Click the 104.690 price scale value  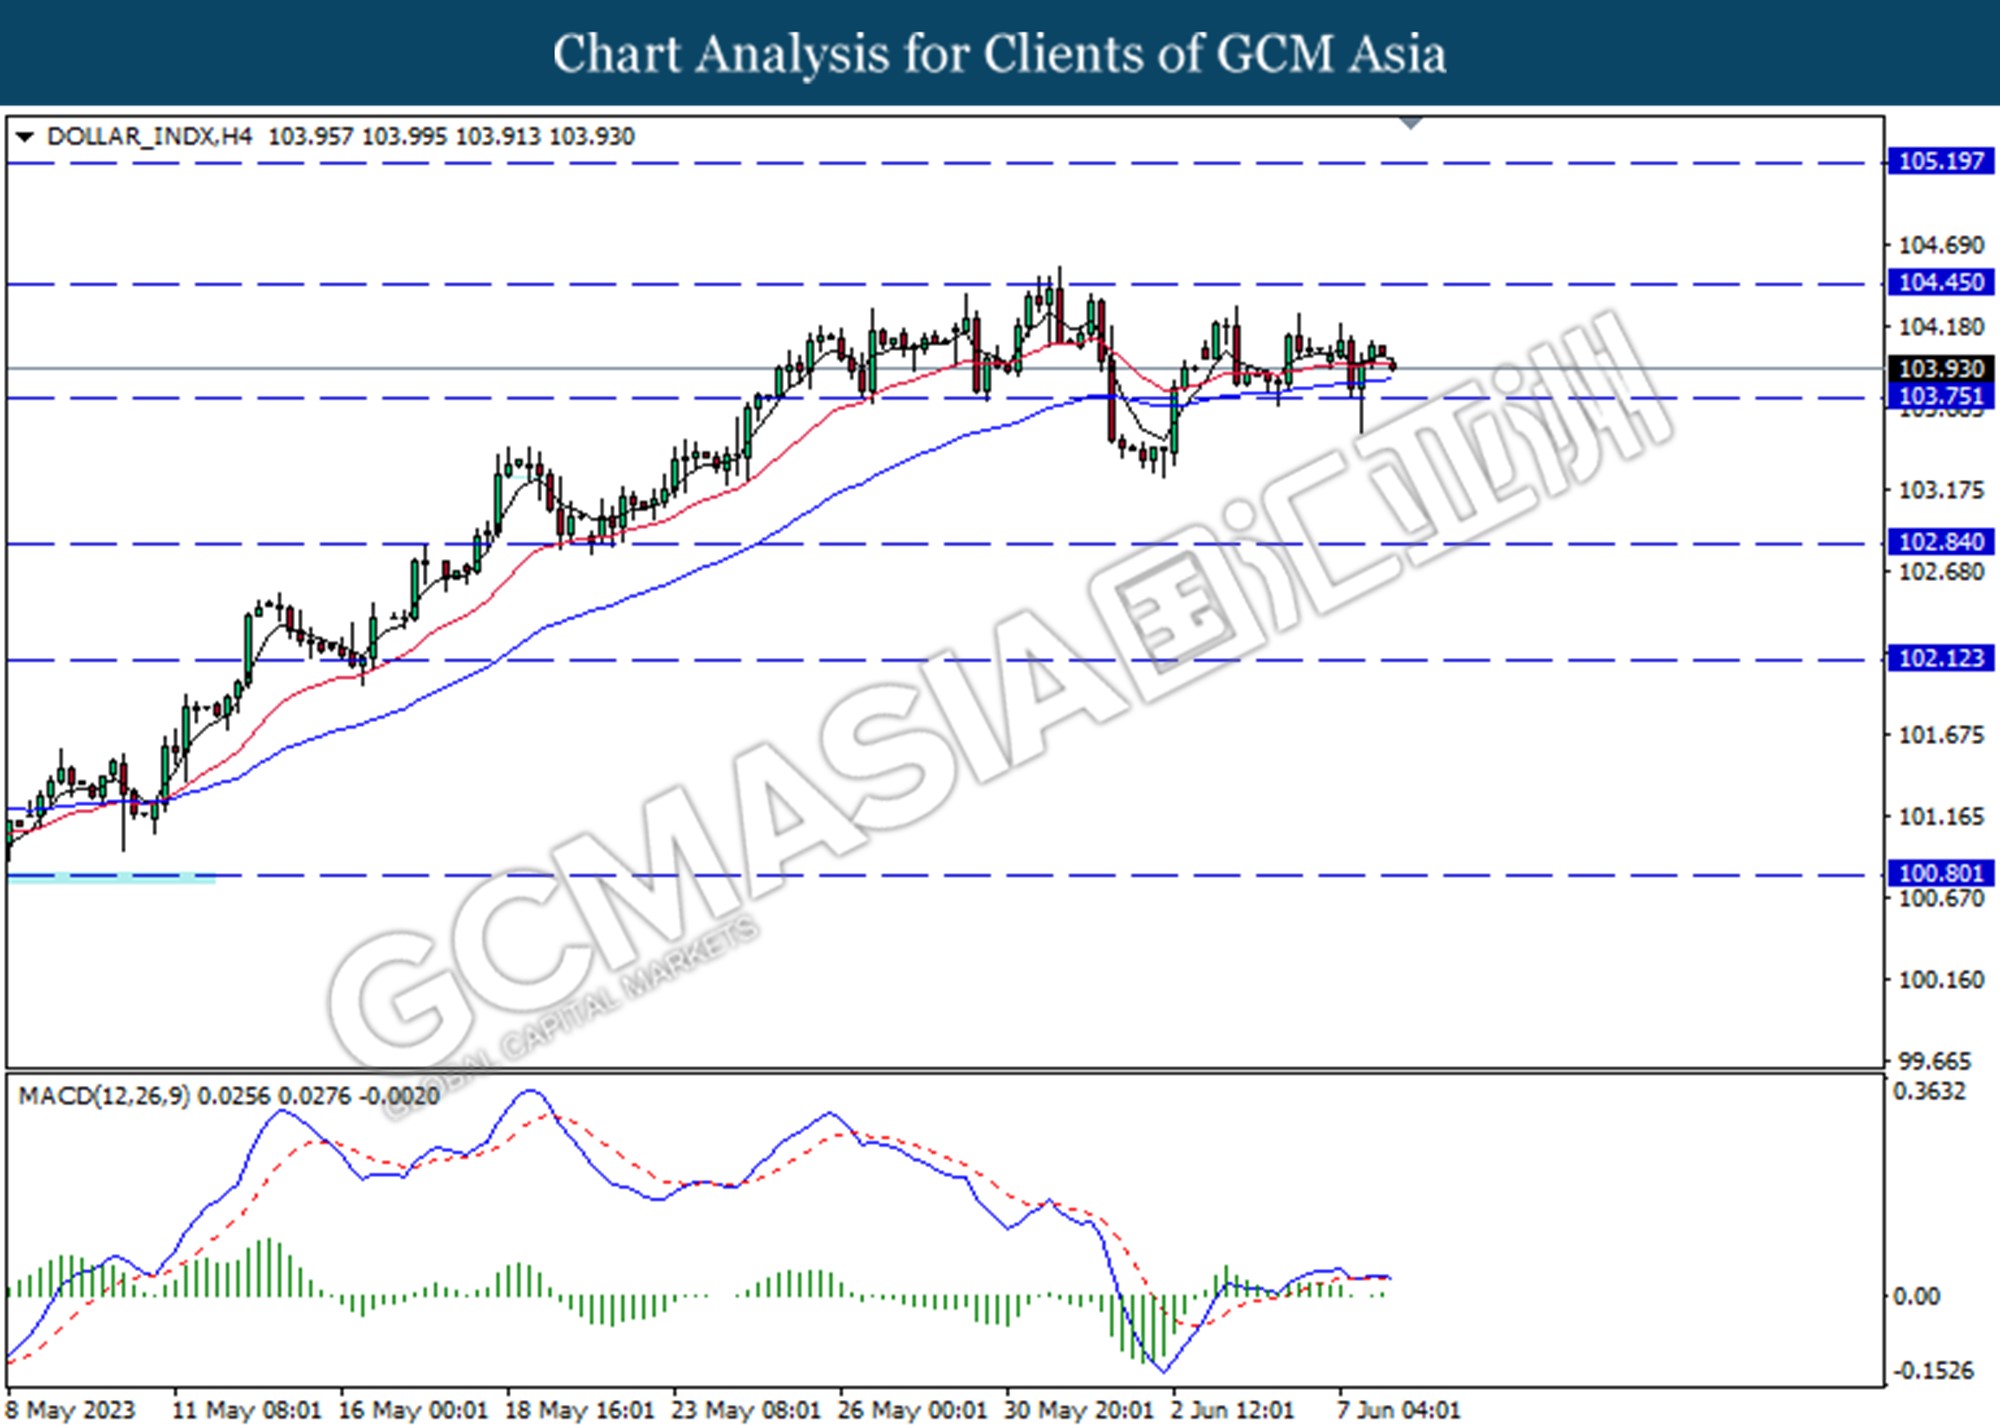1941,245
